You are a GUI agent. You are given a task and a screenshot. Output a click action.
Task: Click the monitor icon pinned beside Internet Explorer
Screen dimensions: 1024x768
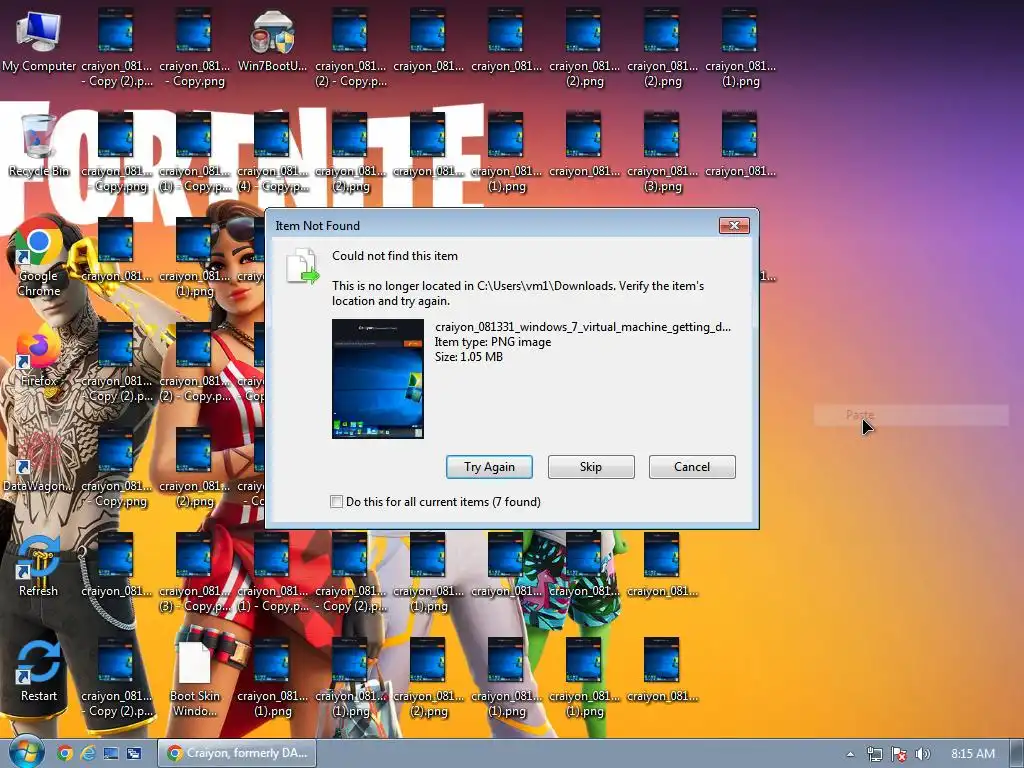[111, 753]
